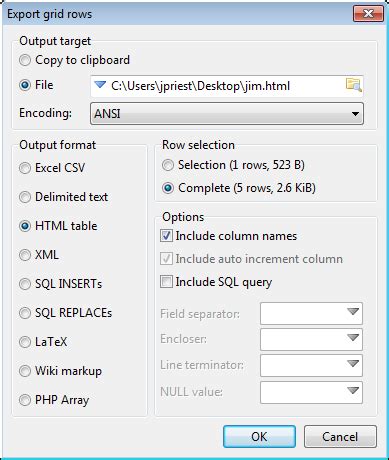Toggle Include auto increment column checkbox

tap(166, 259)
